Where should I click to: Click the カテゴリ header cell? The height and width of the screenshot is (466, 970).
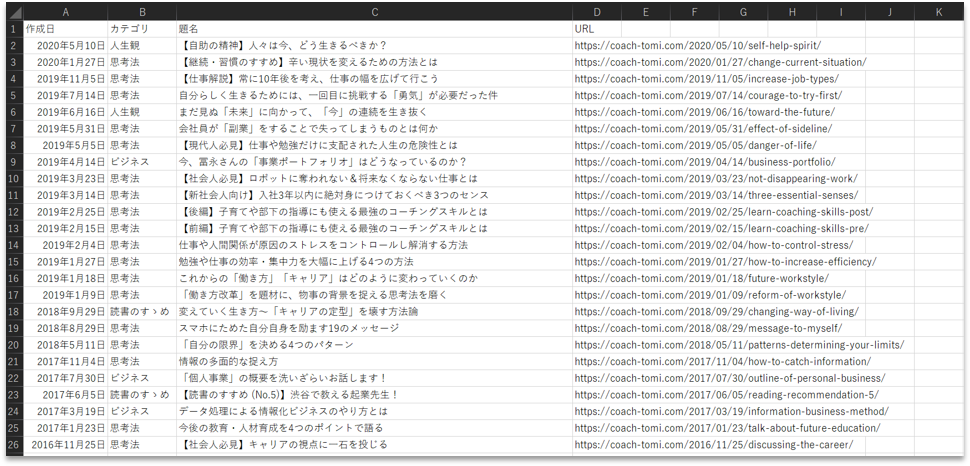(141, 29)
